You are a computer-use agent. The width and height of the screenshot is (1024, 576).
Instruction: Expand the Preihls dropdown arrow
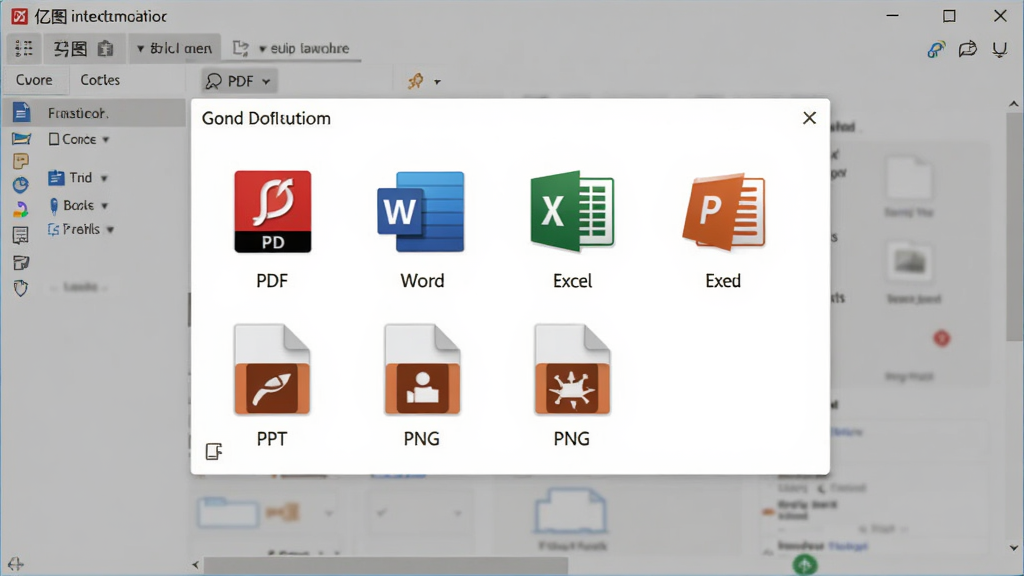click(x=110, y=230)
